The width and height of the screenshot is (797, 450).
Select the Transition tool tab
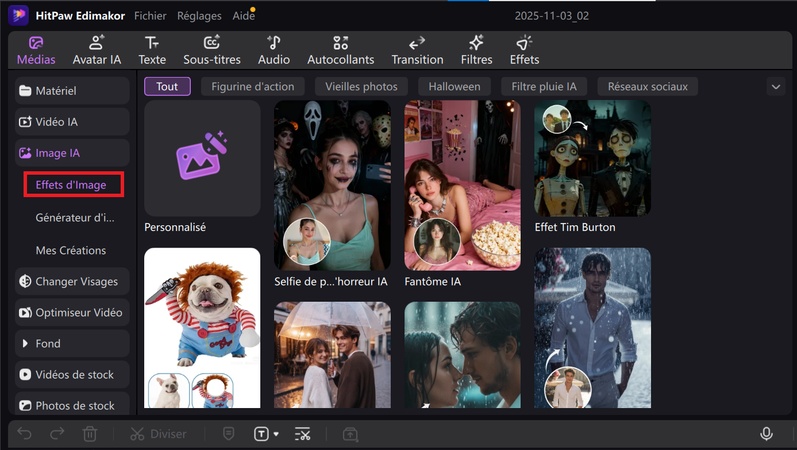coord(417,50)
